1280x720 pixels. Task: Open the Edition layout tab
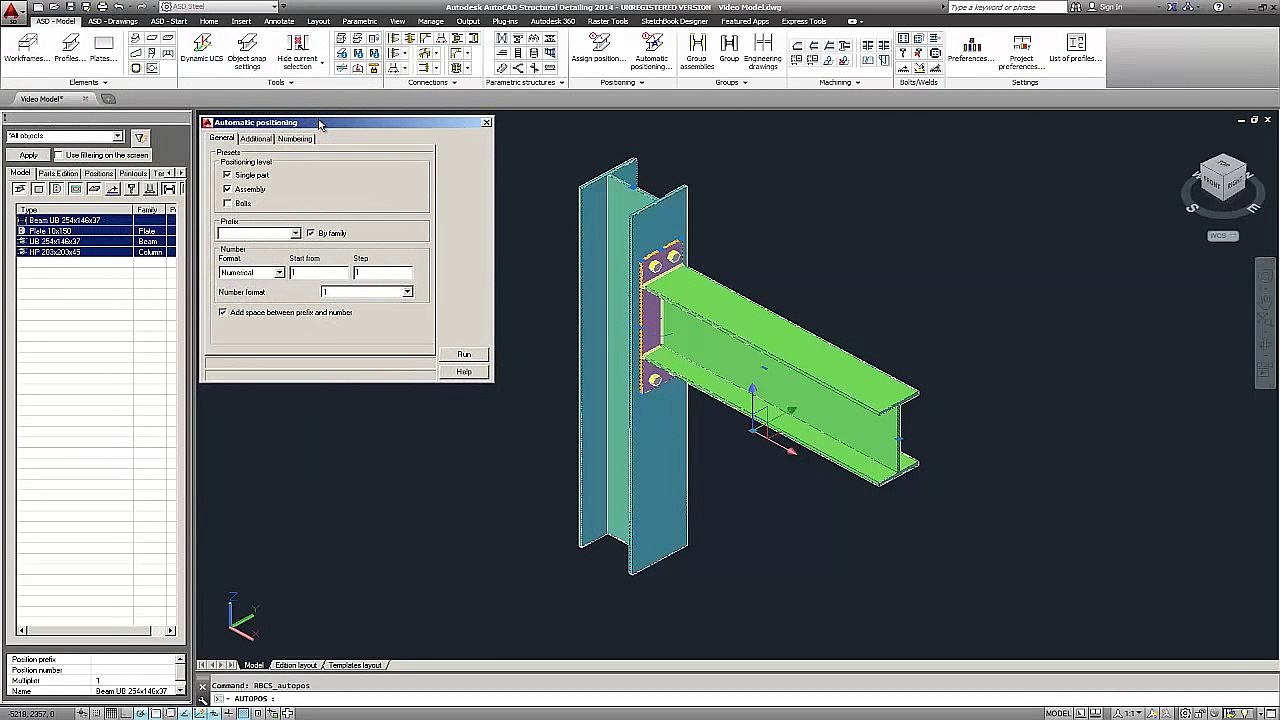[295, 665]
